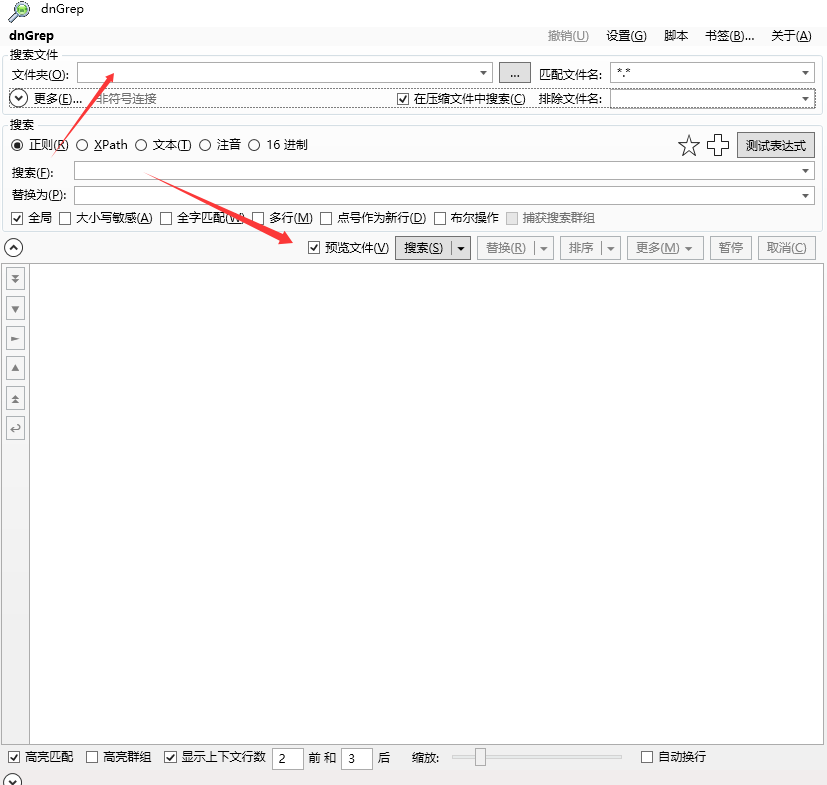The width and height of the screenshot is (827, 785).
Task: Open the 更多(M) dropdown button
Action: tap(665, 248)
